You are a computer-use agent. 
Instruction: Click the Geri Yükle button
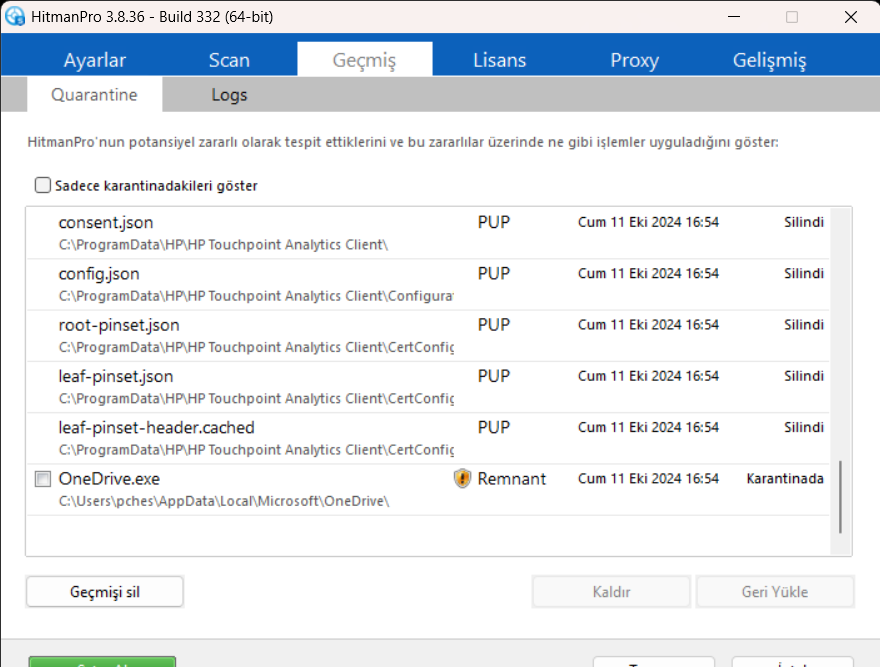click(x=775, y=592)
